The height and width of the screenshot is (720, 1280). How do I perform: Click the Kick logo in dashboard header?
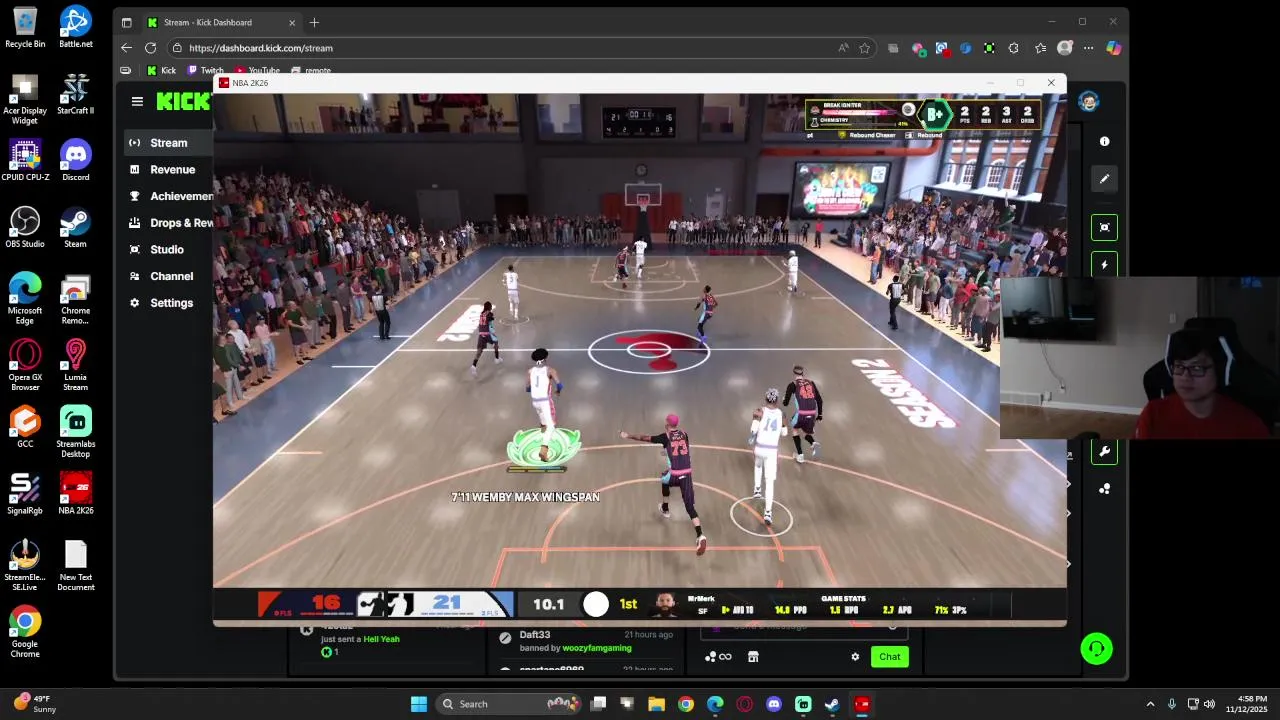pos(183,101)
